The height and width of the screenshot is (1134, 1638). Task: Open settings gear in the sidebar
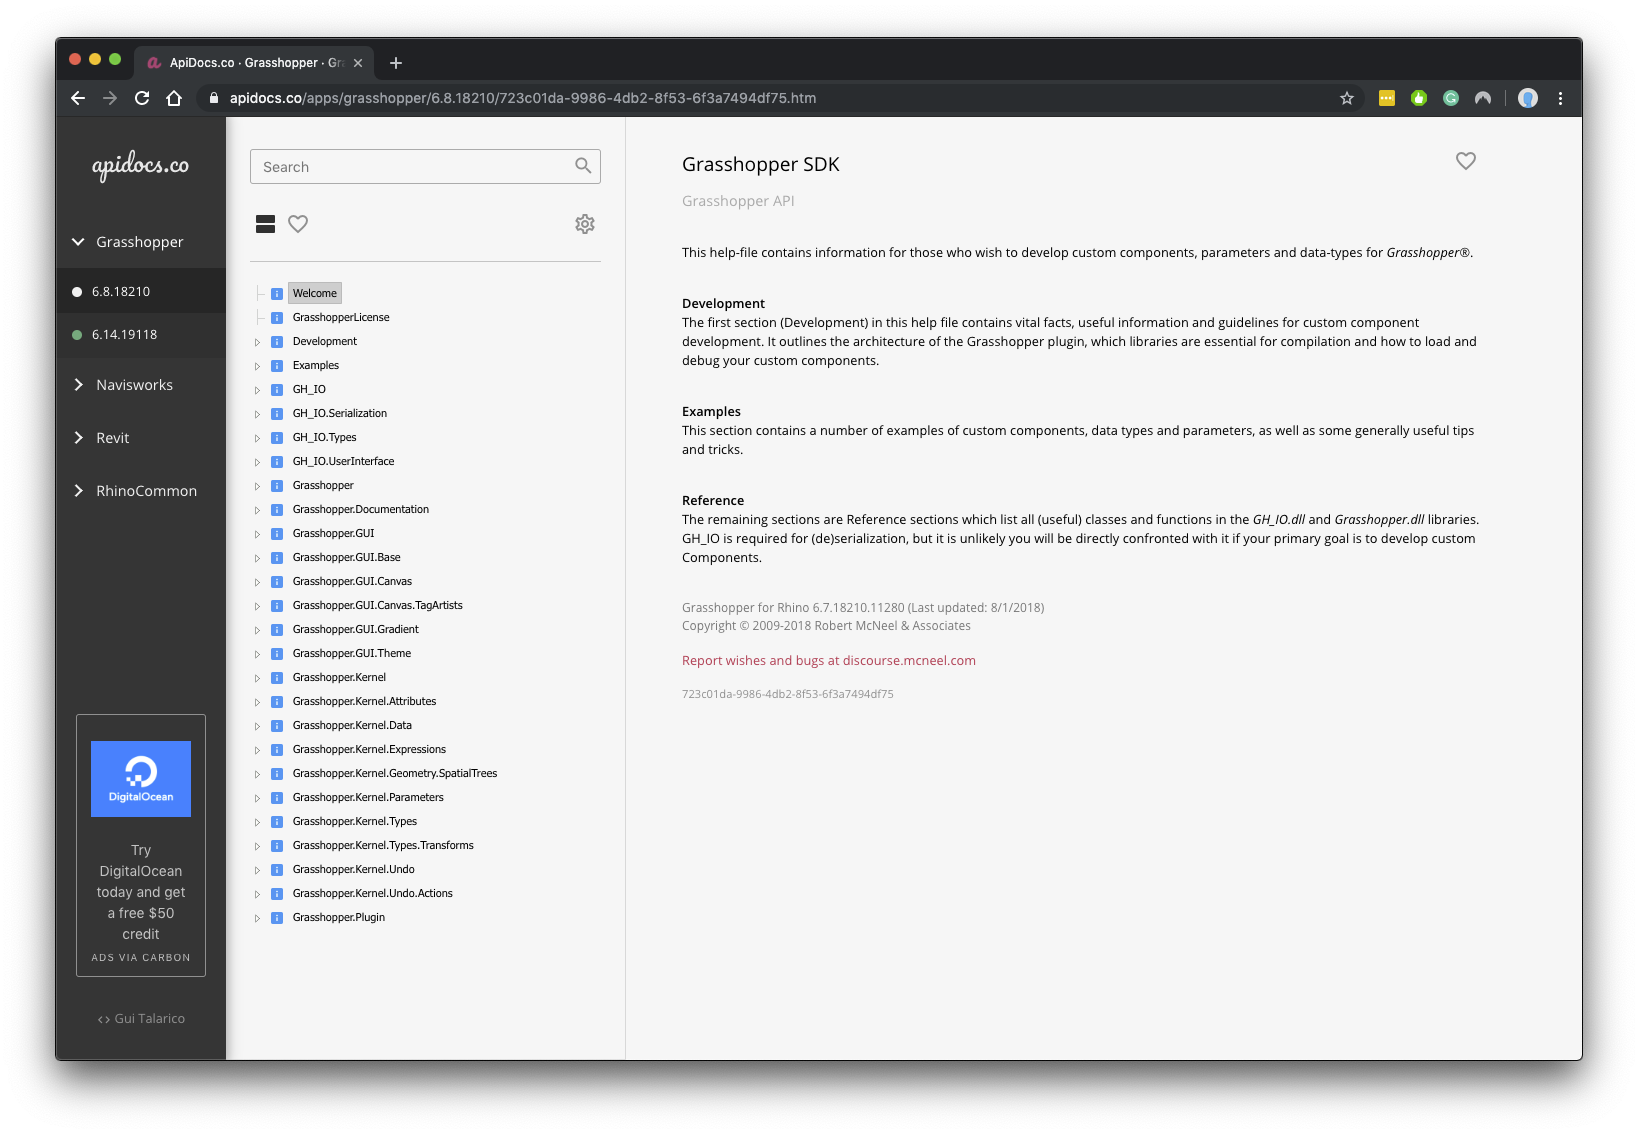[x=585, y=224]
